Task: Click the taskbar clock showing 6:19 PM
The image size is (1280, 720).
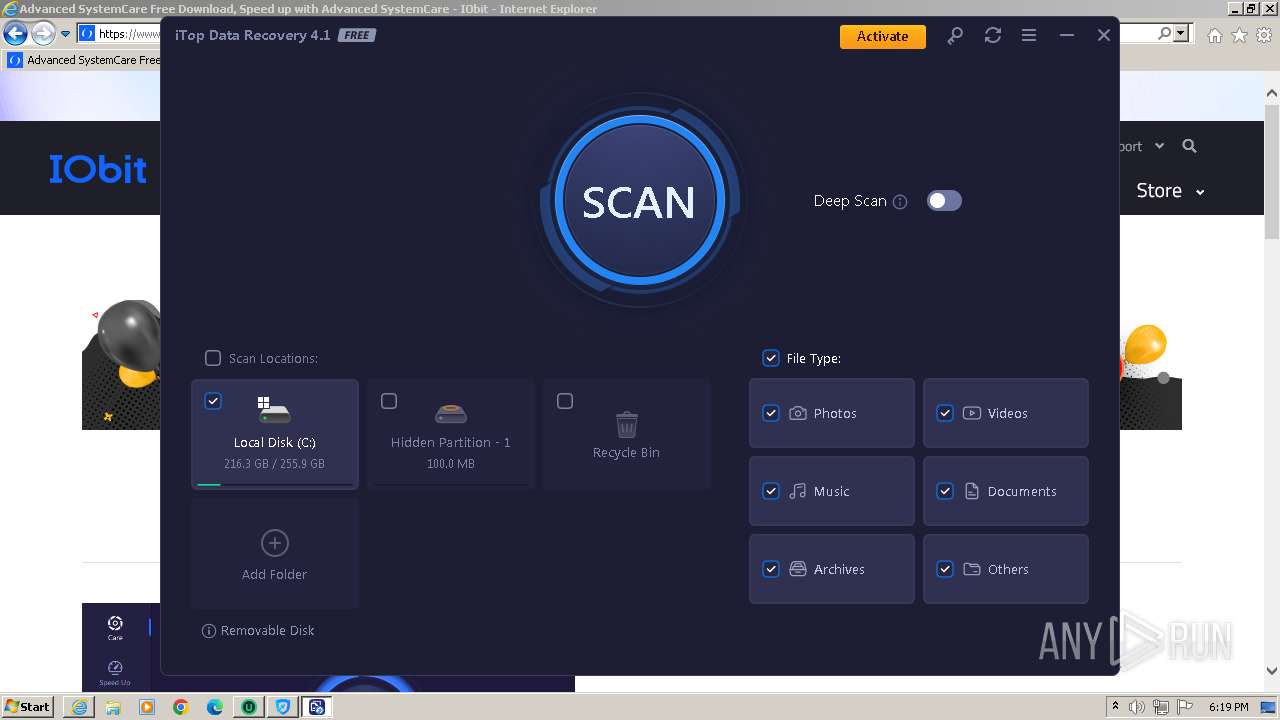Action: pos(1228,707)
